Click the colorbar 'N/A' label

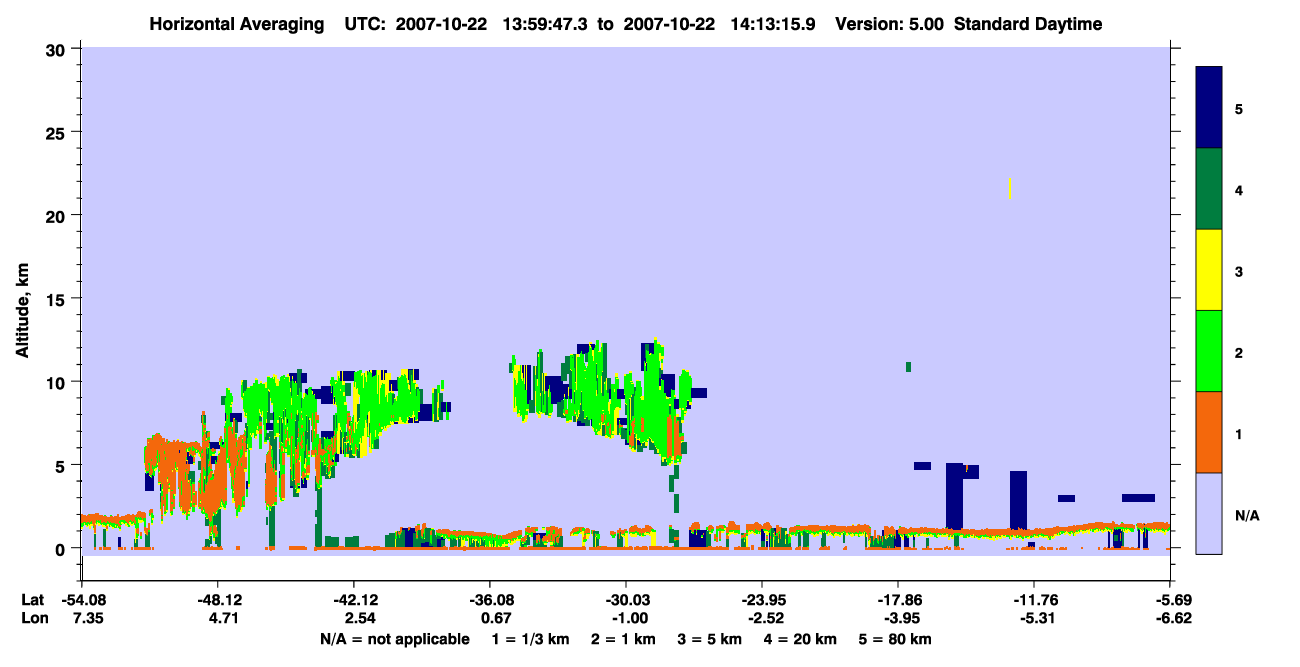pyautogui.click(x=1247, y=515)
